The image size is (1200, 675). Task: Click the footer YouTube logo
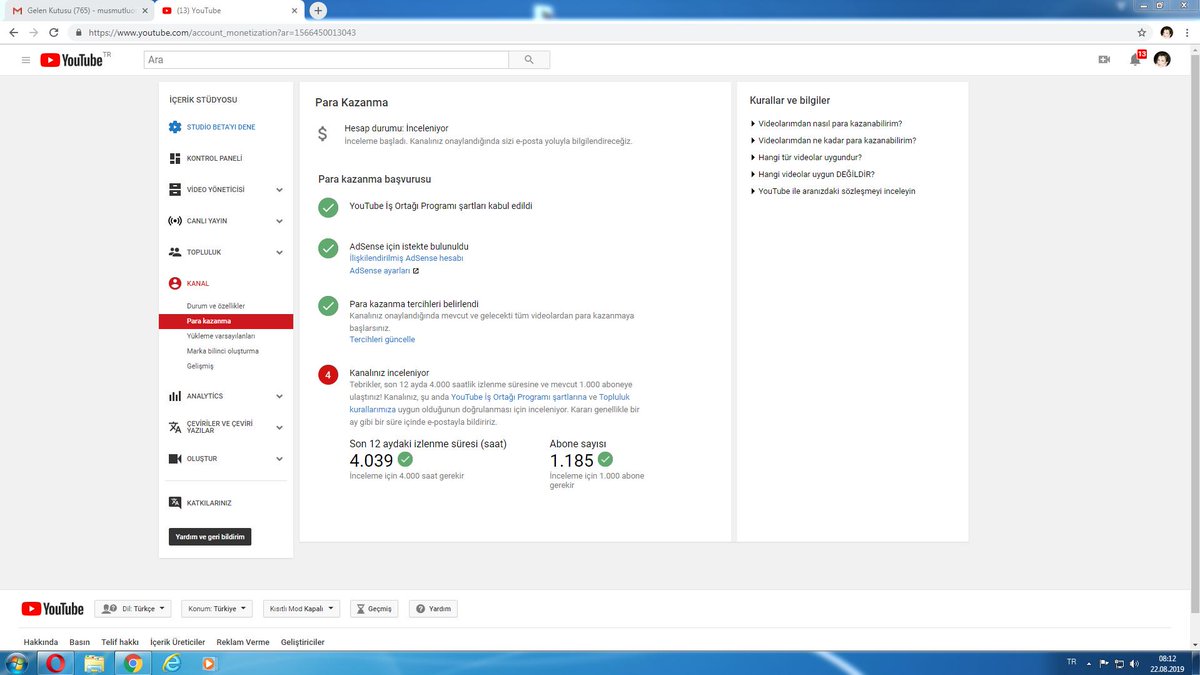point(52,609)
